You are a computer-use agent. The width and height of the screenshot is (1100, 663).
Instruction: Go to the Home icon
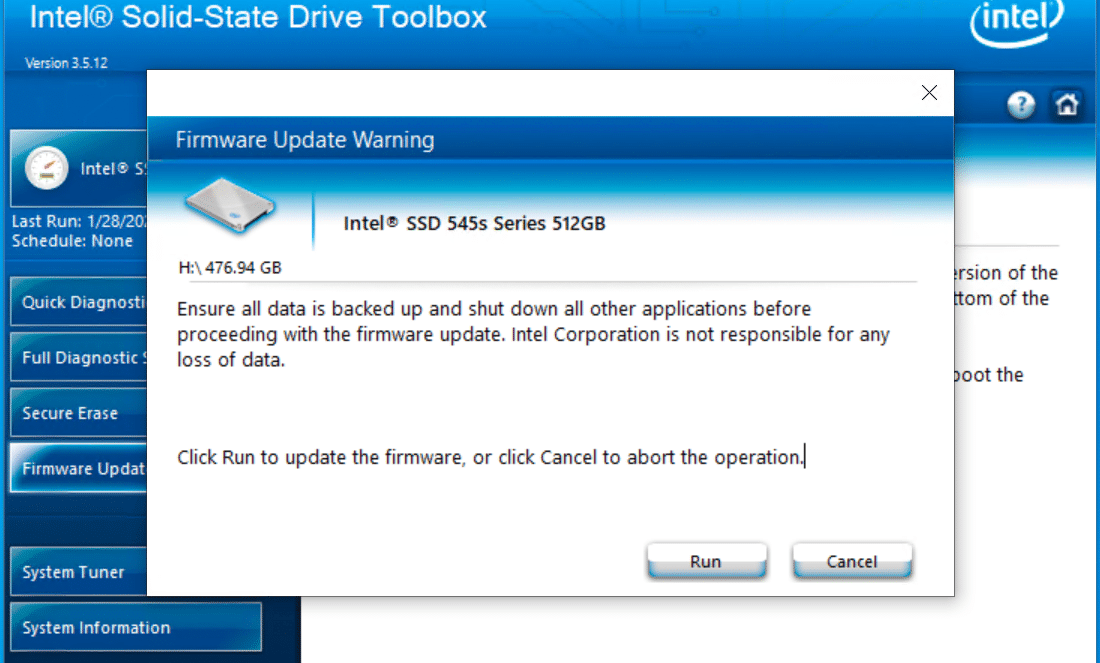1067,105
